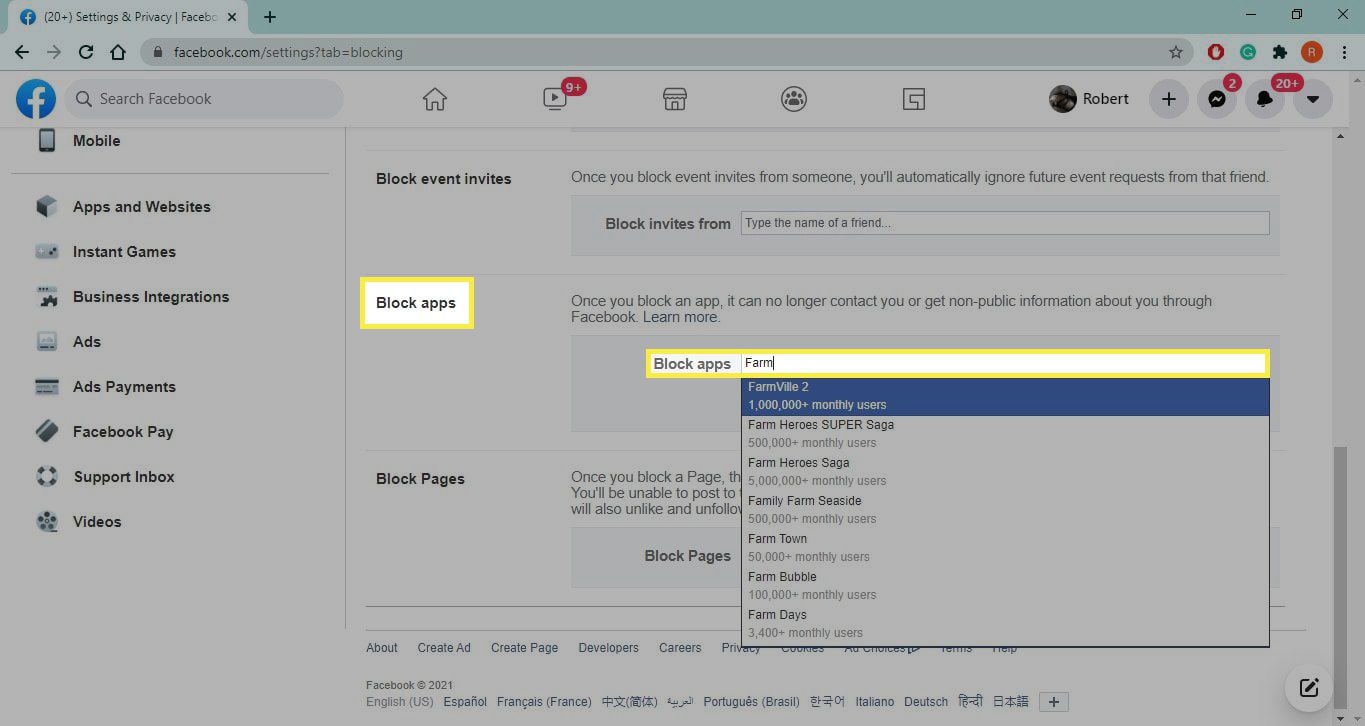Click the Block invites from input field
The height and width of the screenshot is (726, 1365).
(1005, 223)
